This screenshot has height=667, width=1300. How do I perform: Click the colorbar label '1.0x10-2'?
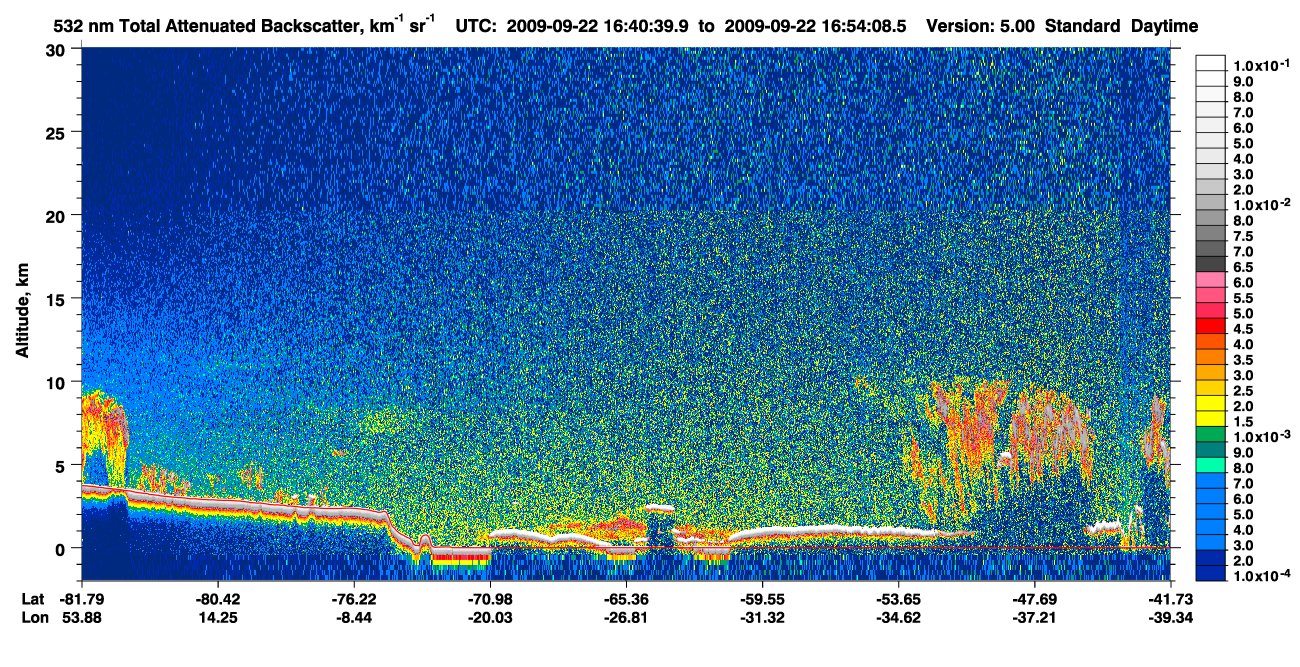click(x=1260, y=205)
